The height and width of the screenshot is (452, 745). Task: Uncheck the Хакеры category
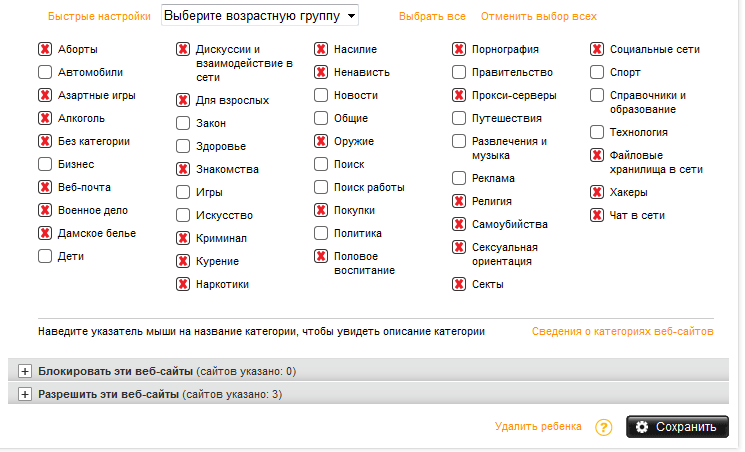597,192
